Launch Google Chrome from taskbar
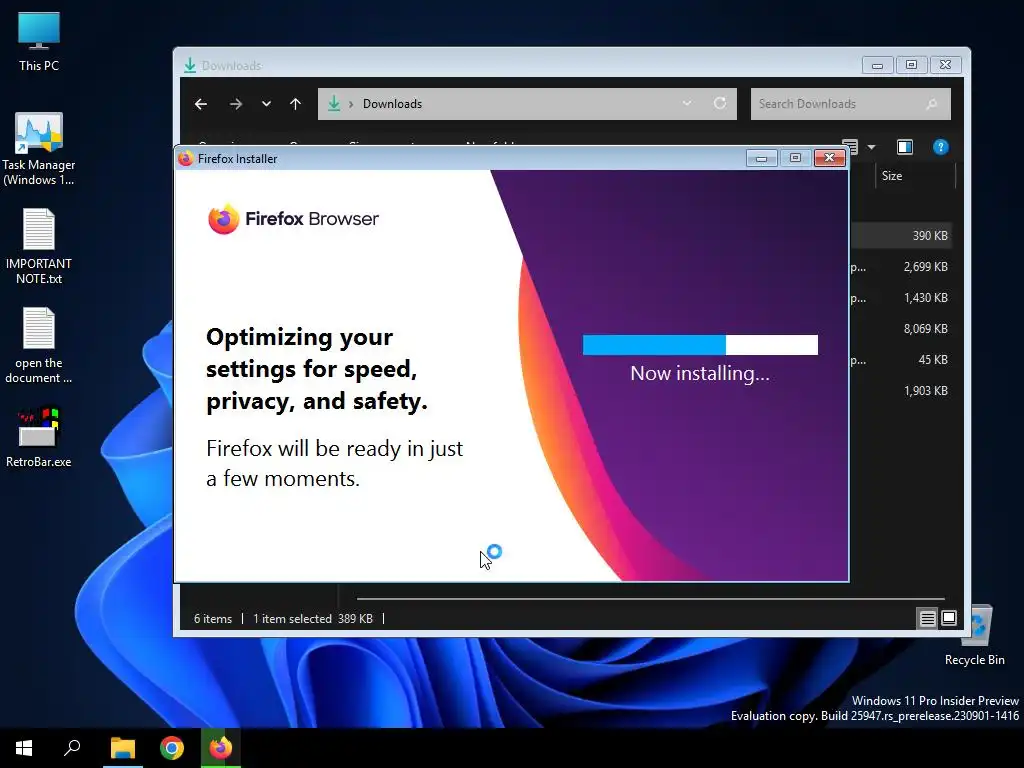This screenshot has height=768, width=1024. point(172,748)
